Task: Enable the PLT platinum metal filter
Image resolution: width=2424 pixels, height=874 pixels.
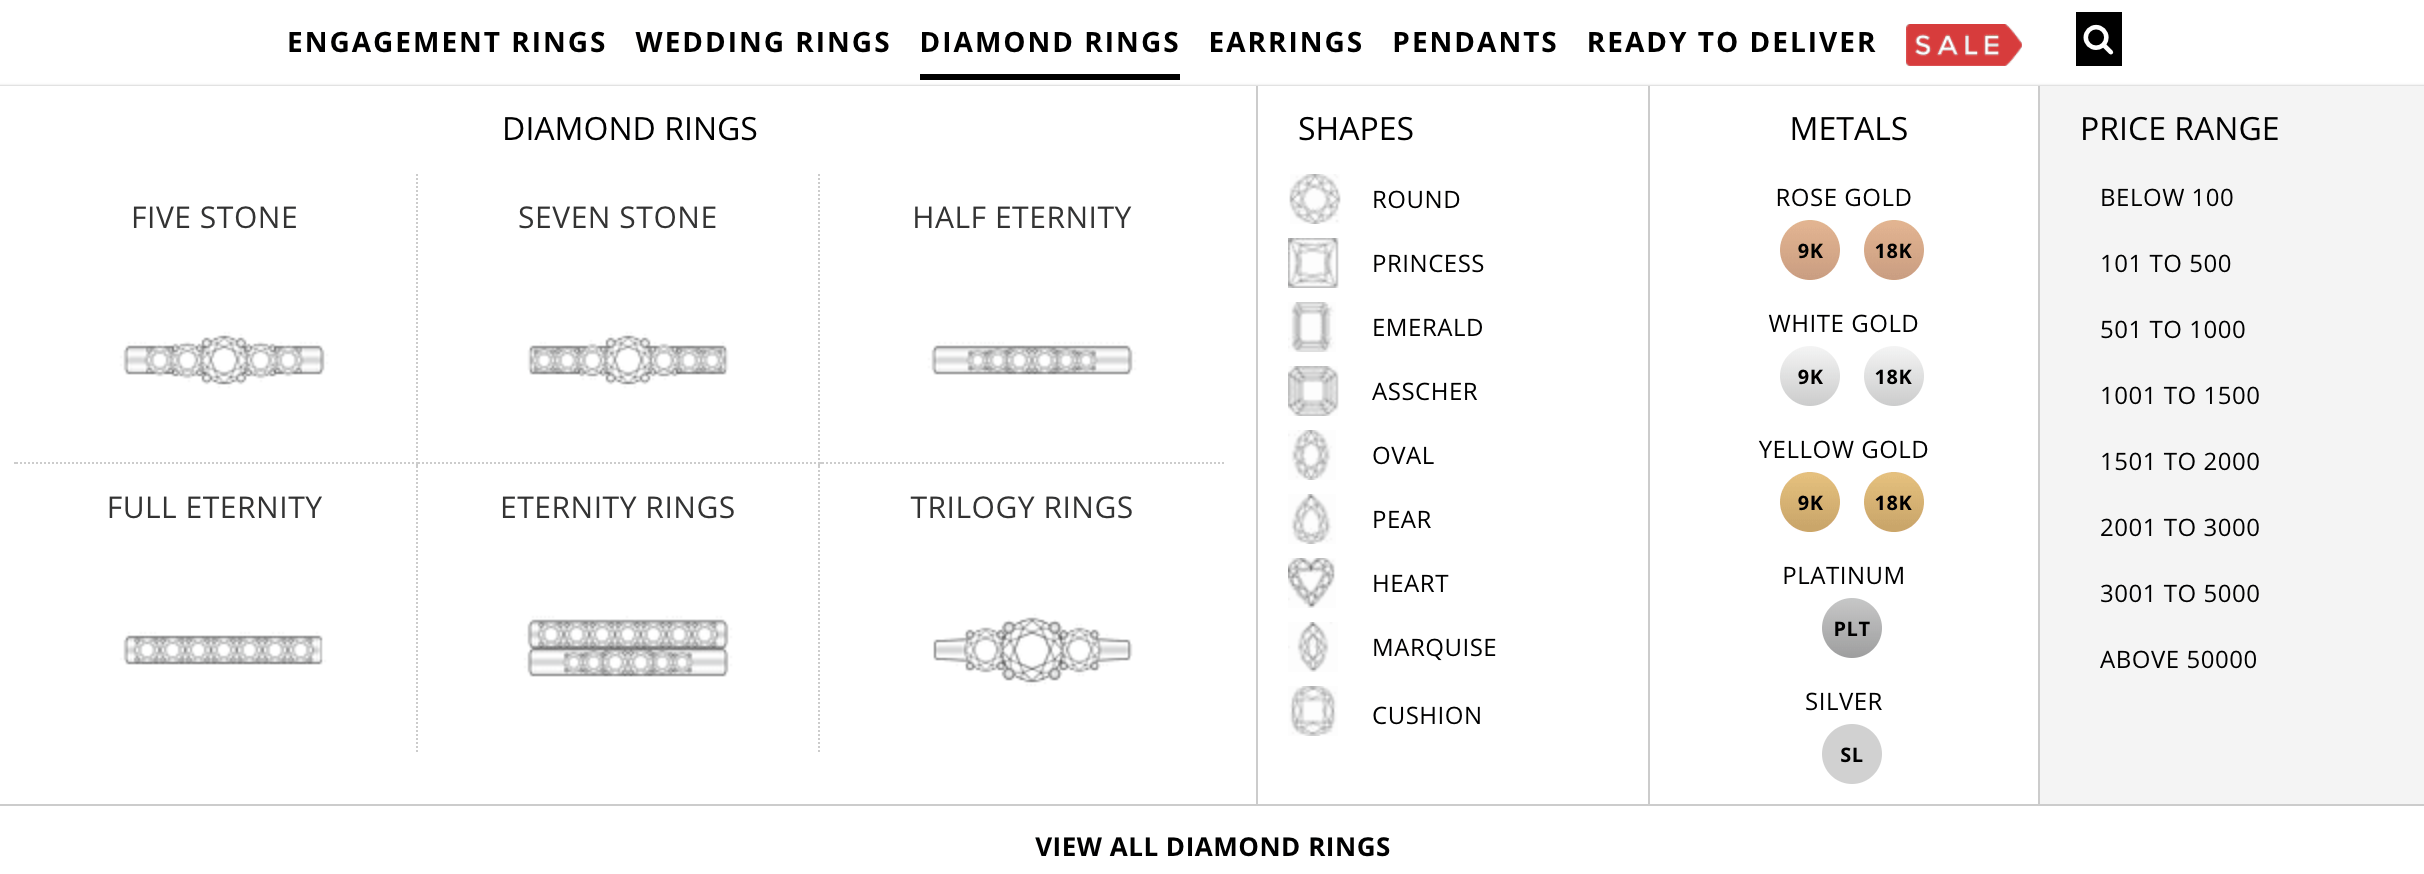Action: pos(1851,628)
